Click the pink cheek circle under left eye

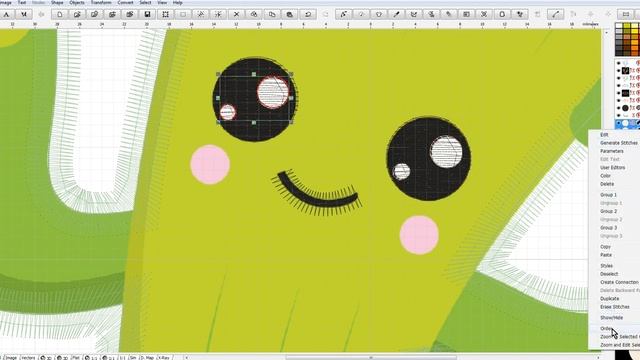pyautogui.click(x=210, y=164)
